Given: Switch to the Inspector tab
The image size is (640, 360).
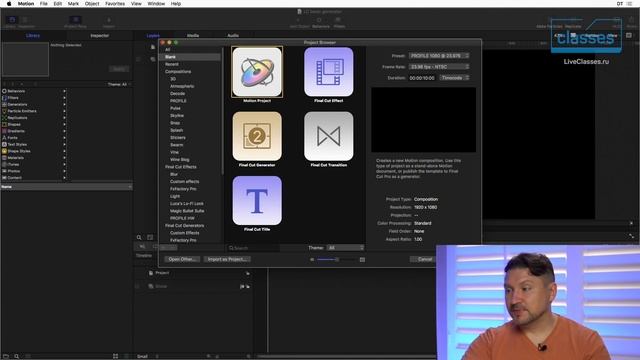Looking at the screenshot, I should click(100, 36).
